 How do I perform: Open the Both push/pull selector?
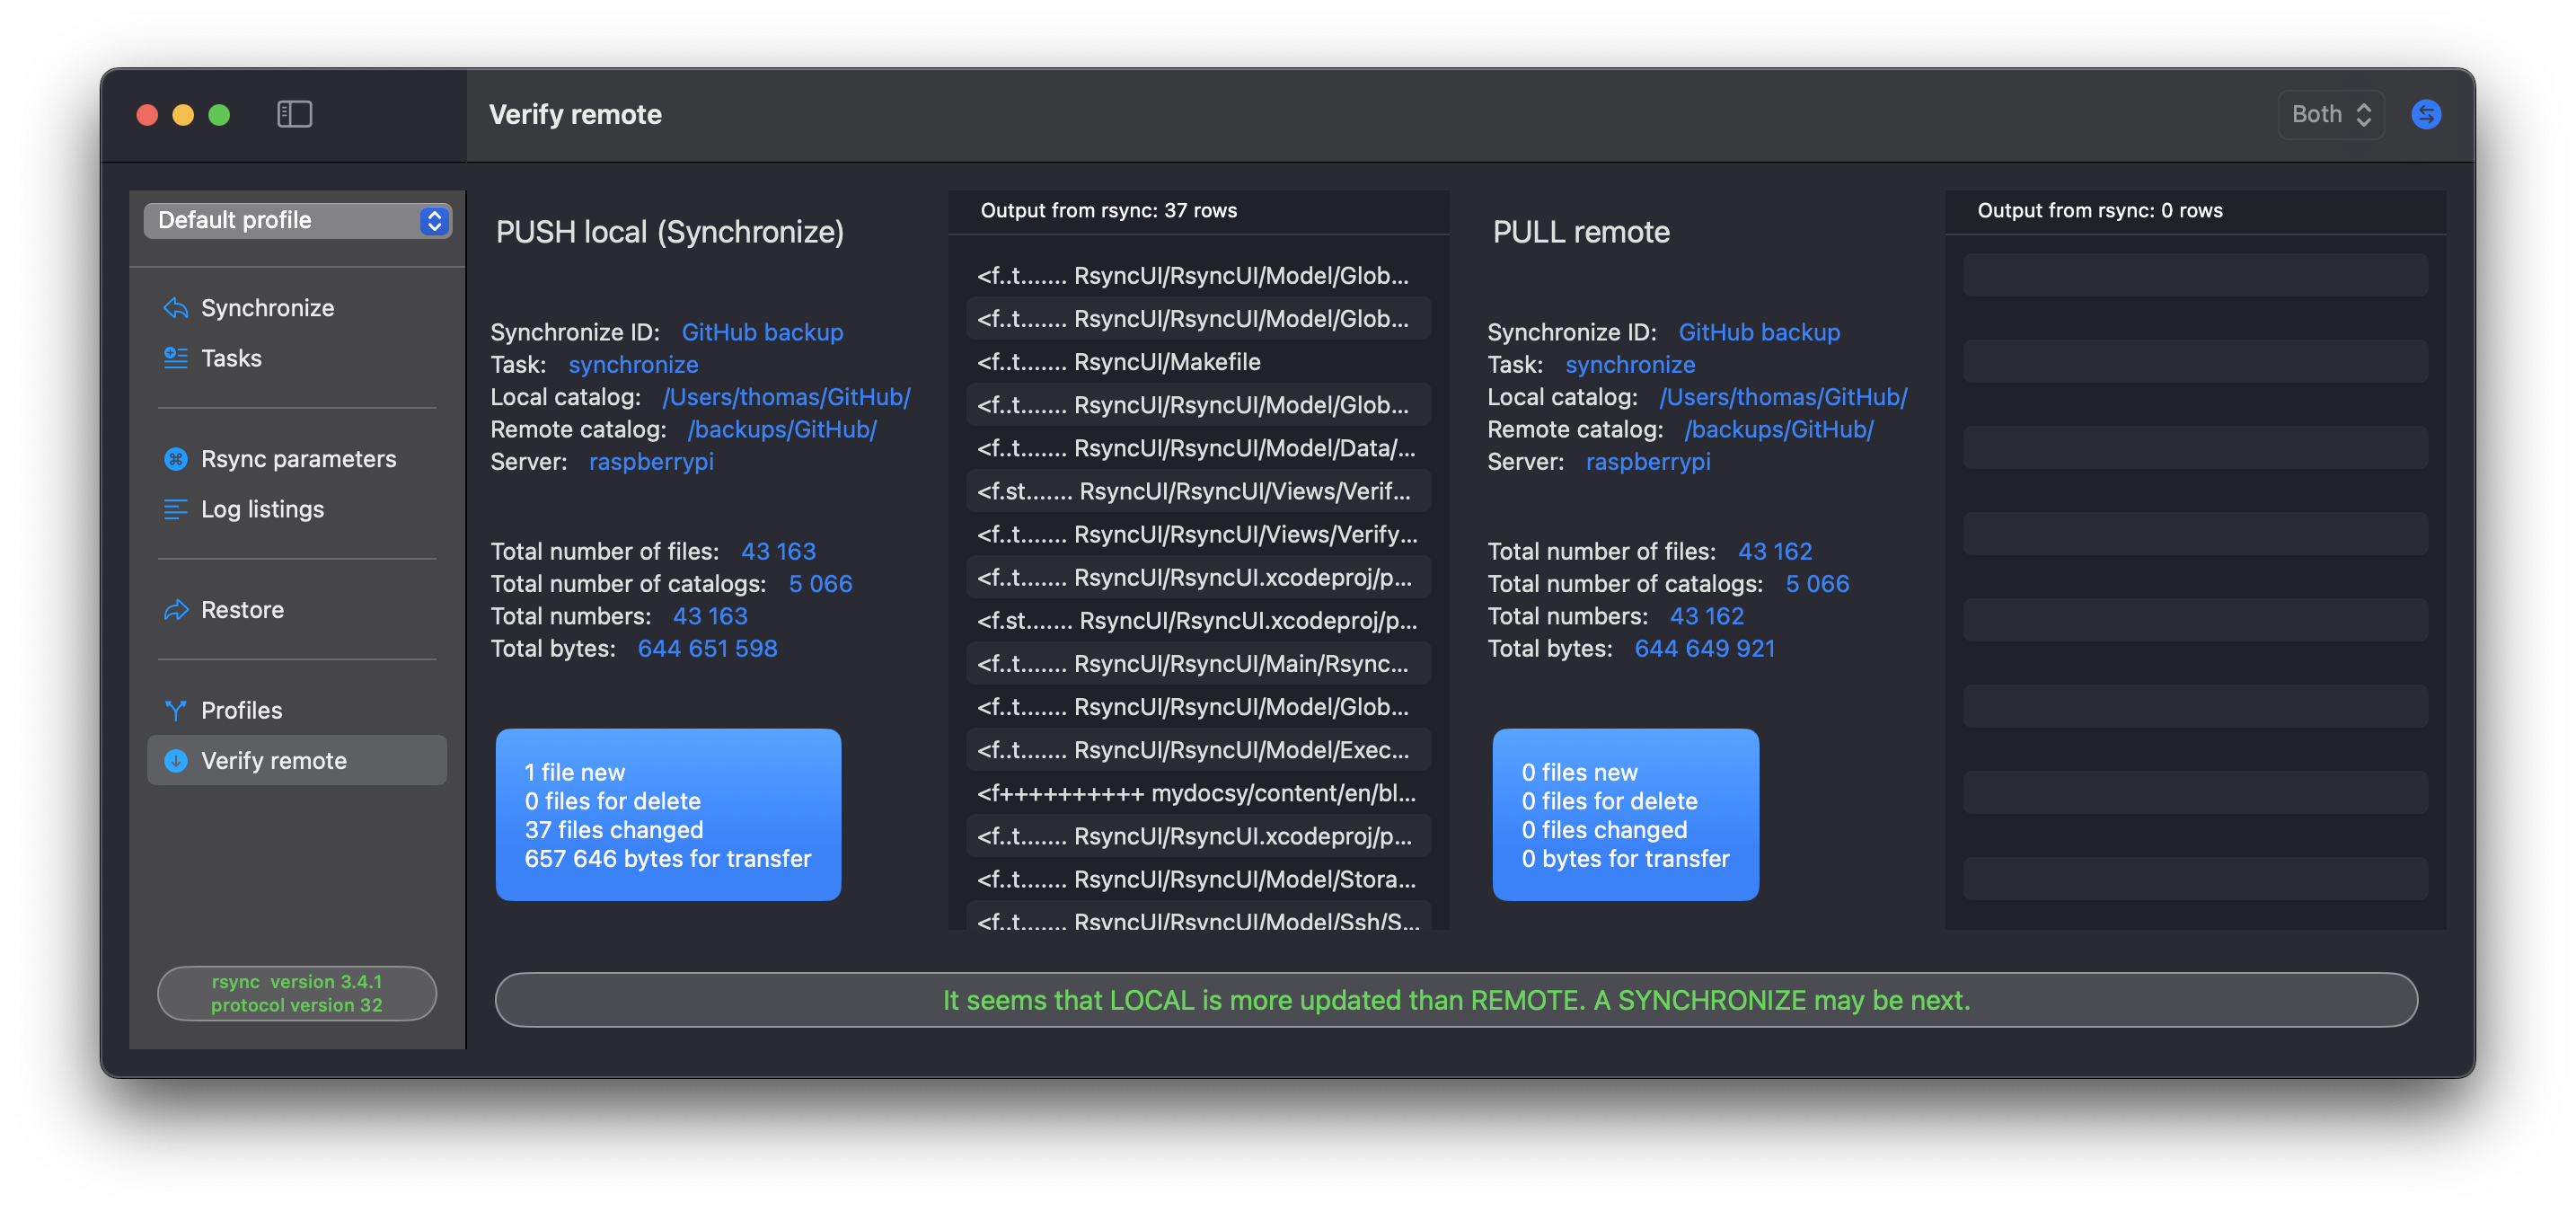point(2331,114)
